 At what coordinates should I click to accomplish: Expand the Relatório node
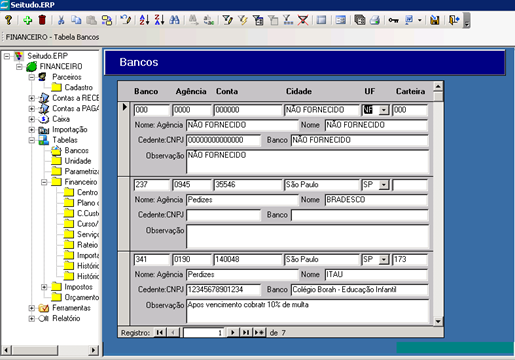[32, 318]
